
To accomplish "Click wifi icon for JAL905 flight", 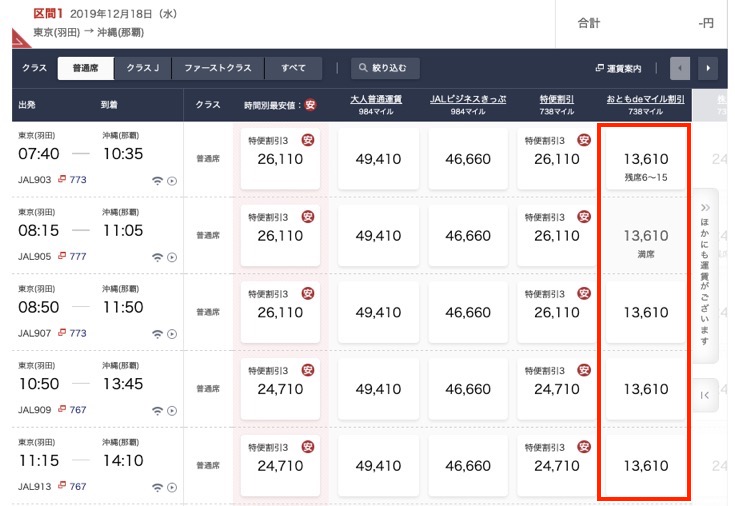I will point(158,257).
